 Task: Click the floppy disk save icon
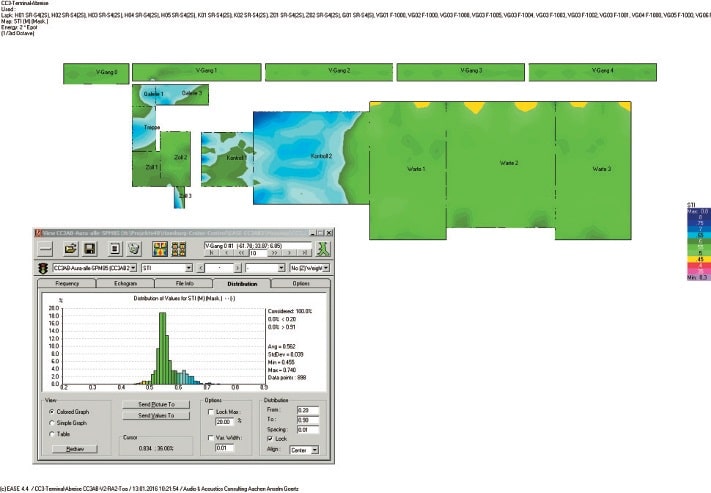88,248
